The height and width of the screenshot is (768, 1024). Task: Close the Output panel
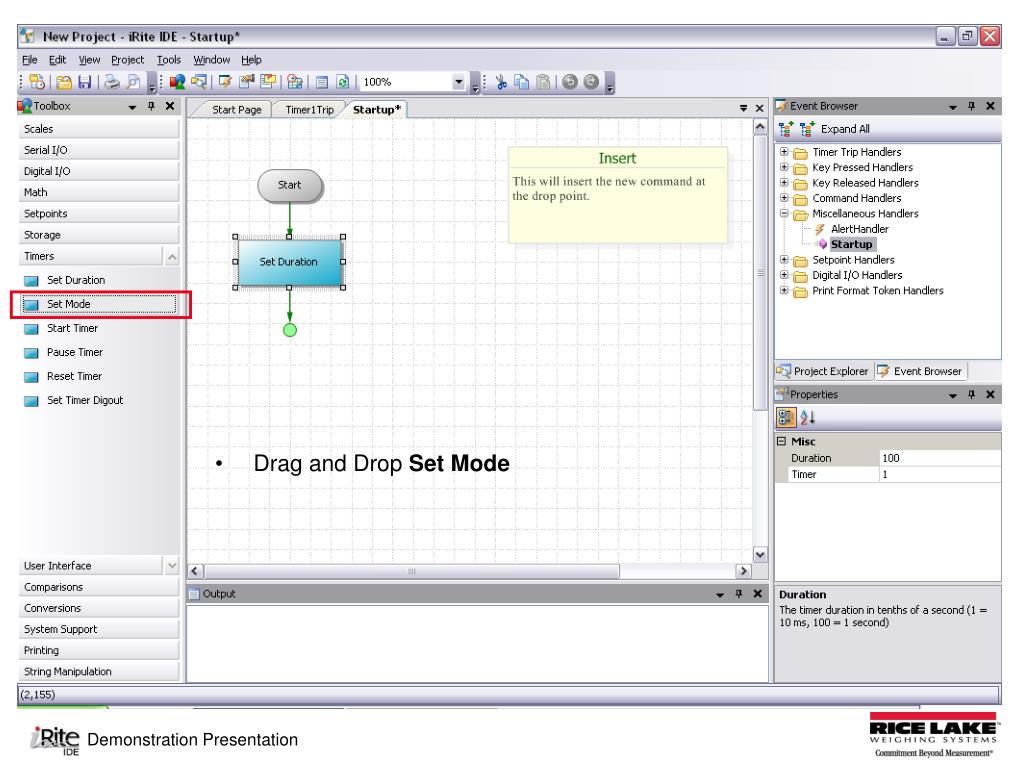coord(758,594)
